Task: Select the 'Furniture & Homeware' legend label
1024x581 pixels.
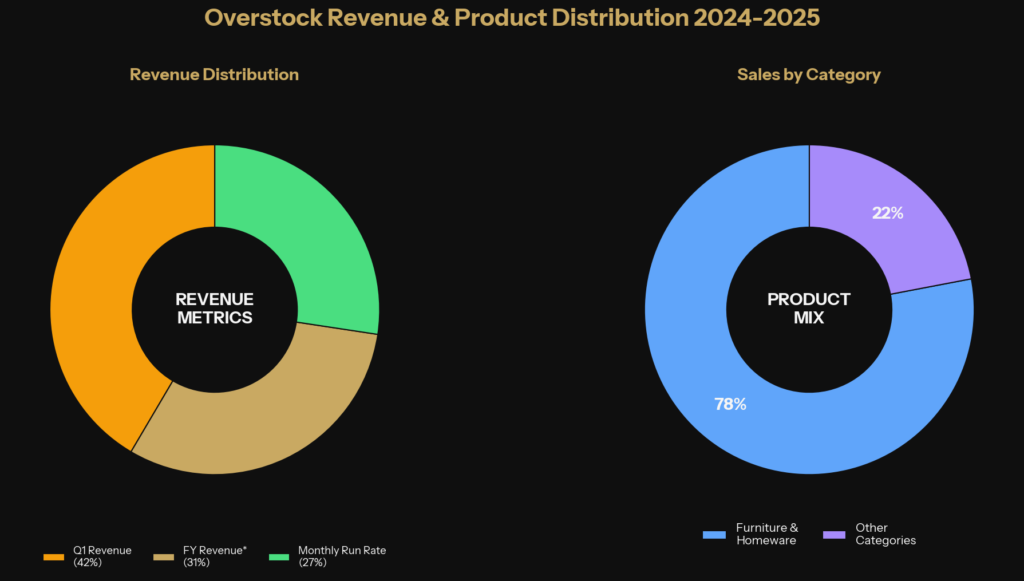Action: pos(767,534)
